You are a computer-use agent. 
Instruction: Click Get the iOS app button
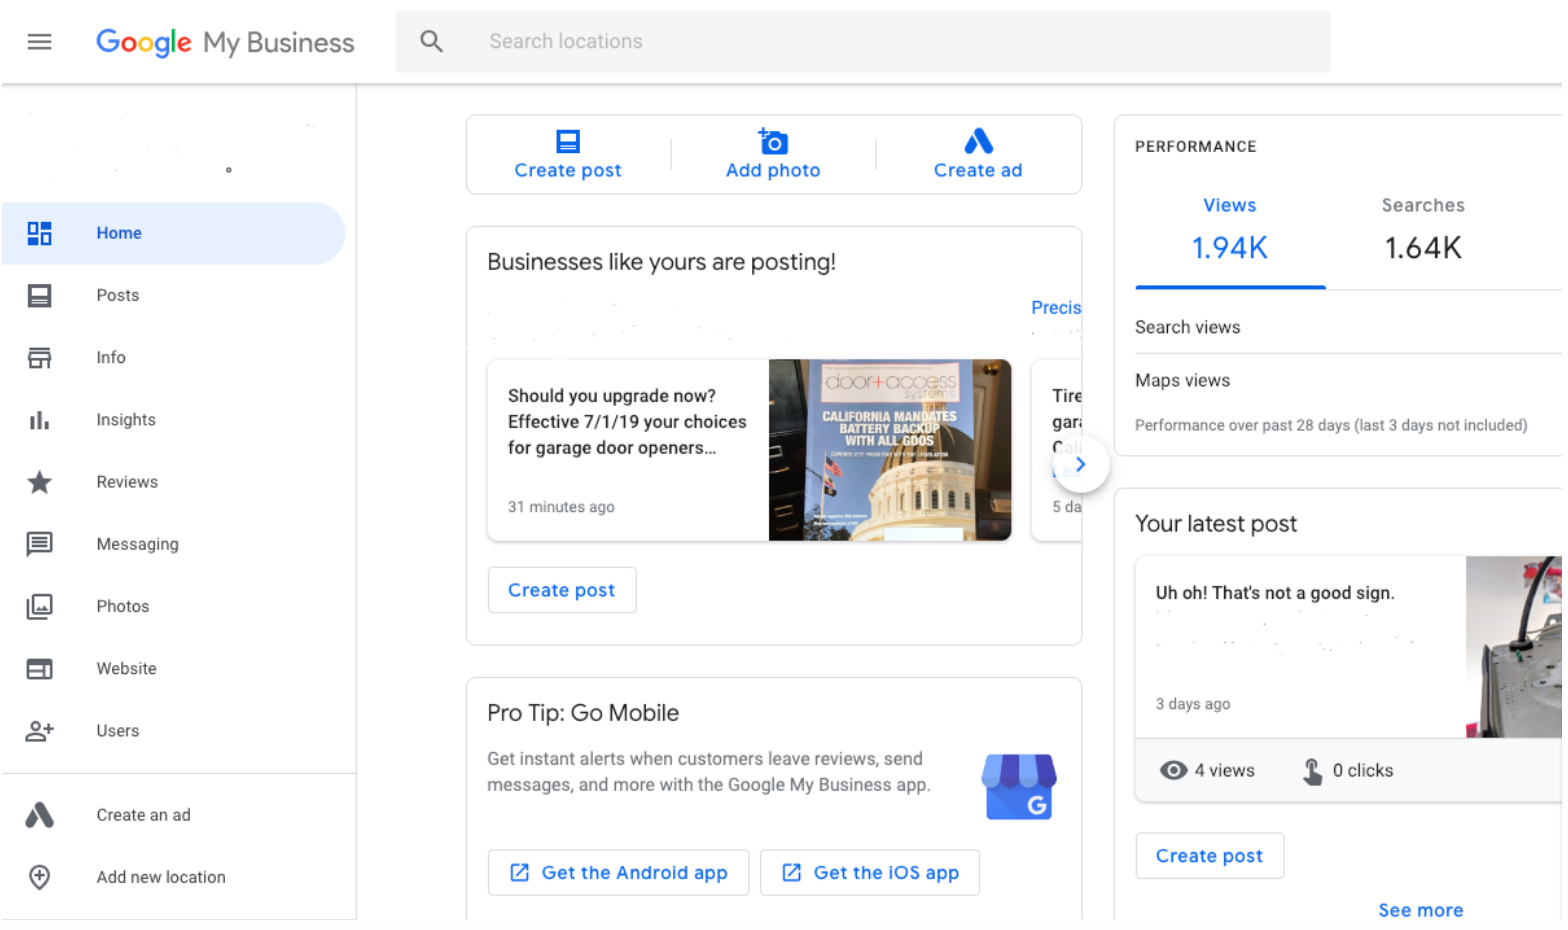tap(870, 873)
